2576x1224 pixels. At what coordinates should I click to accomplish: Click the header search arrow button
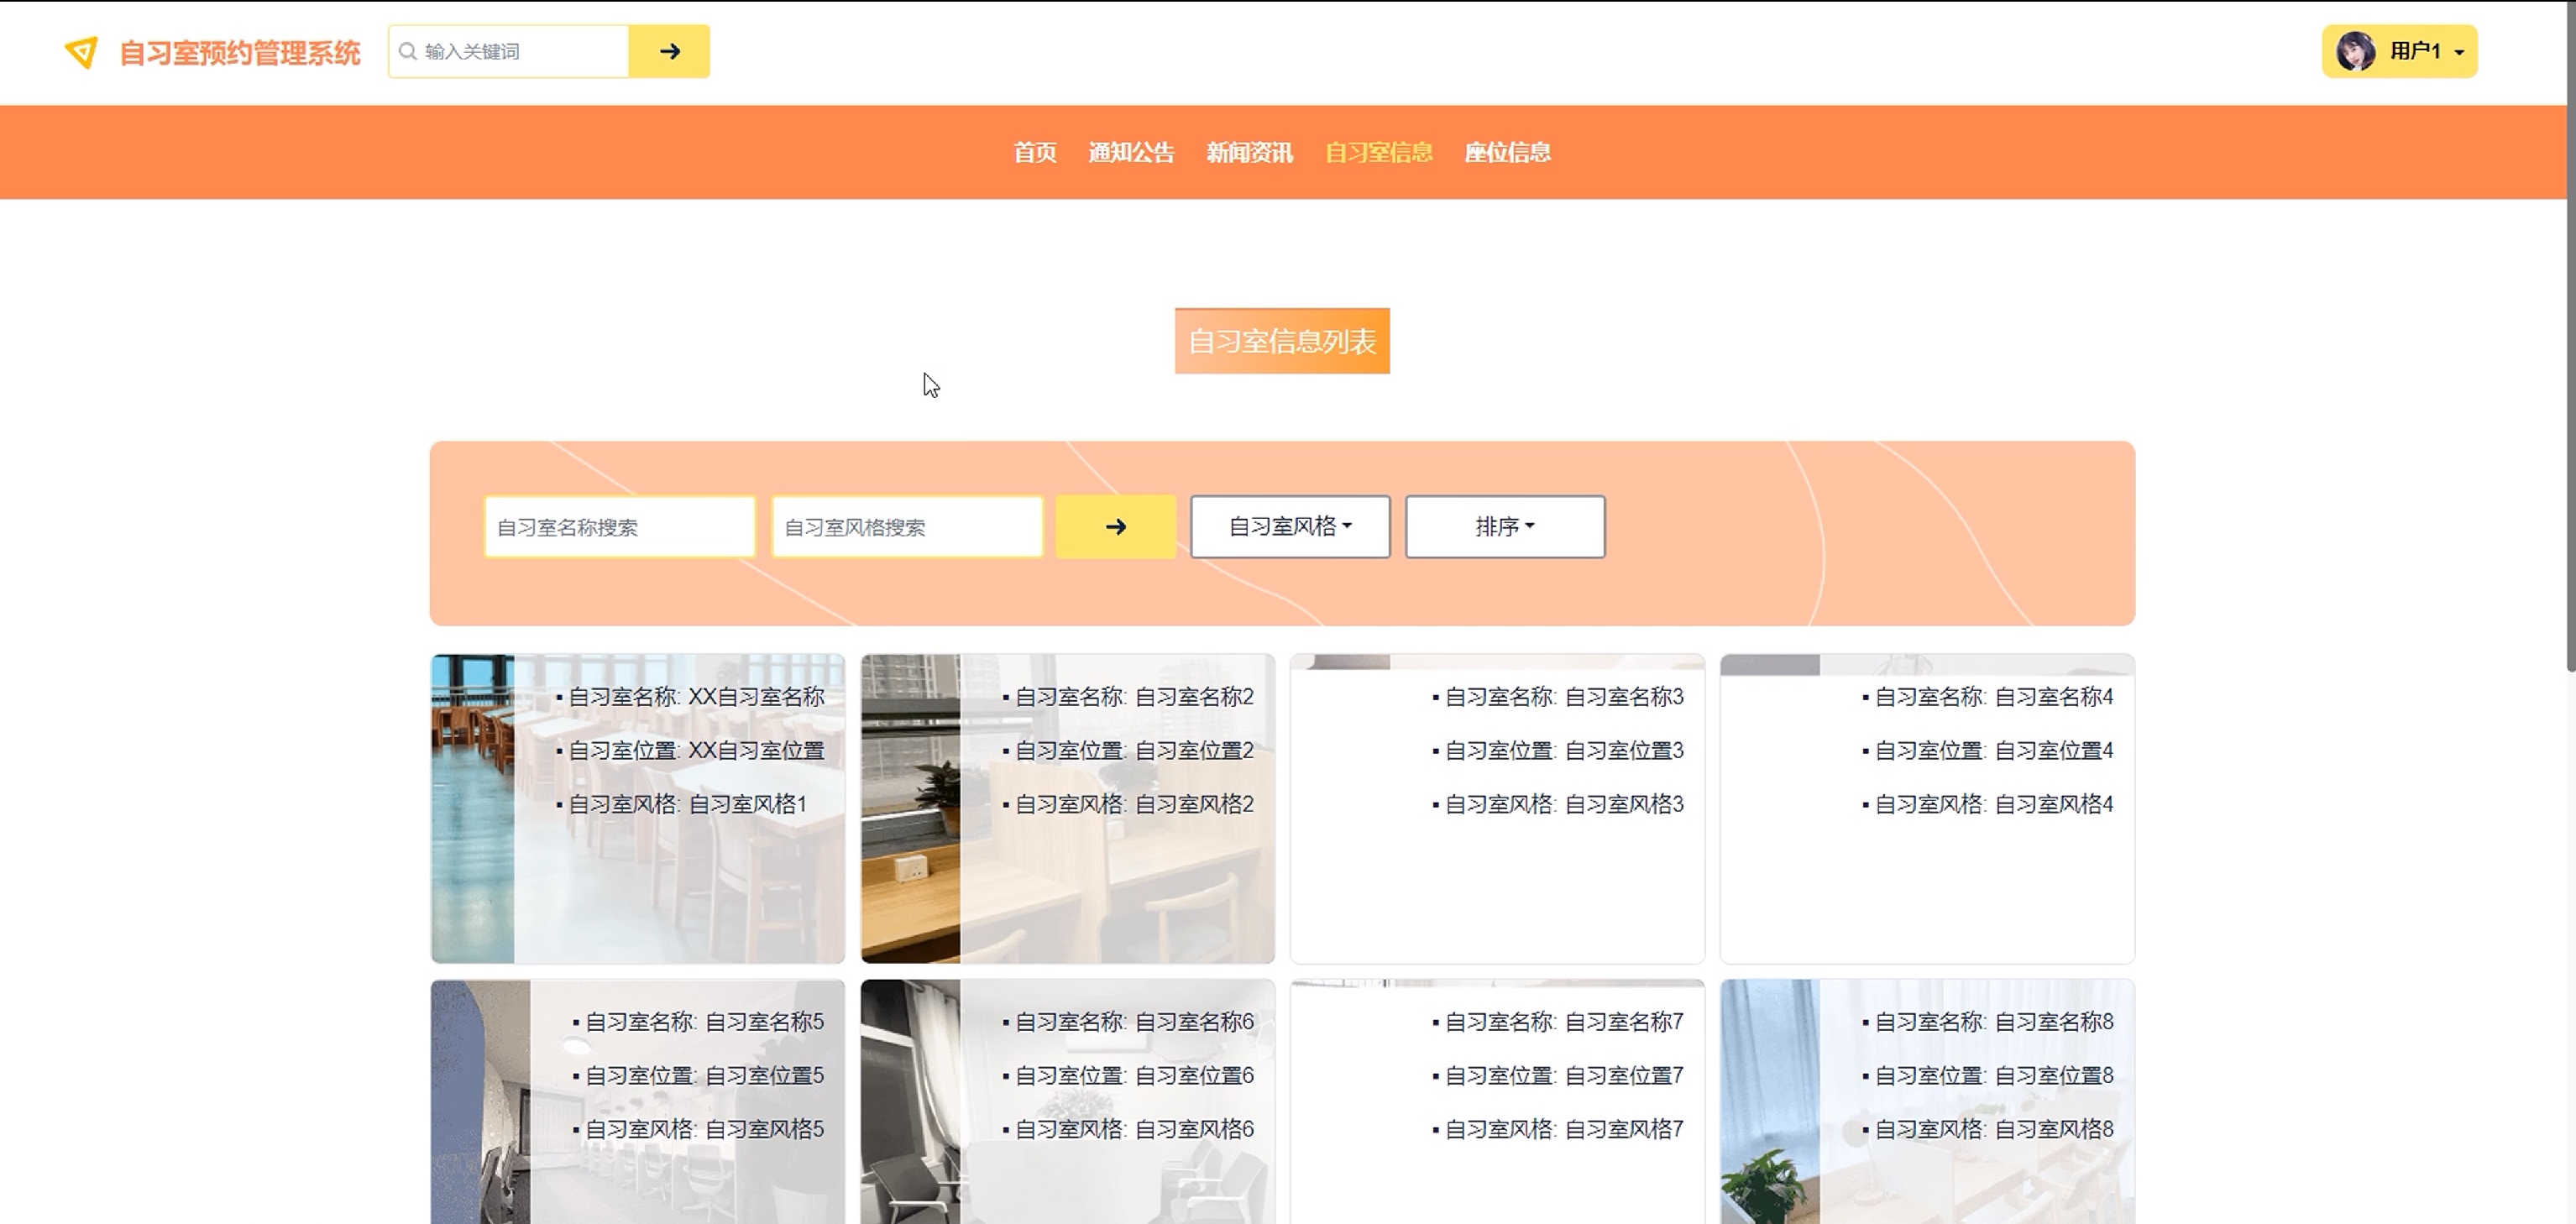pyautogui.click(x=669, y=51)
